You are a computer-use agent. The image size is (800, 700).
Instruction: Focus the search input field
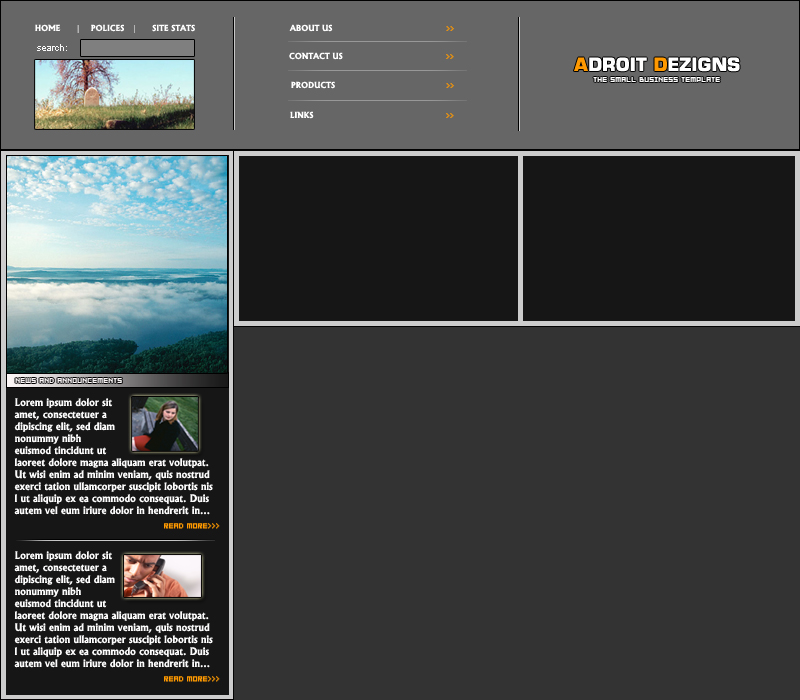(x=137, y=48)
